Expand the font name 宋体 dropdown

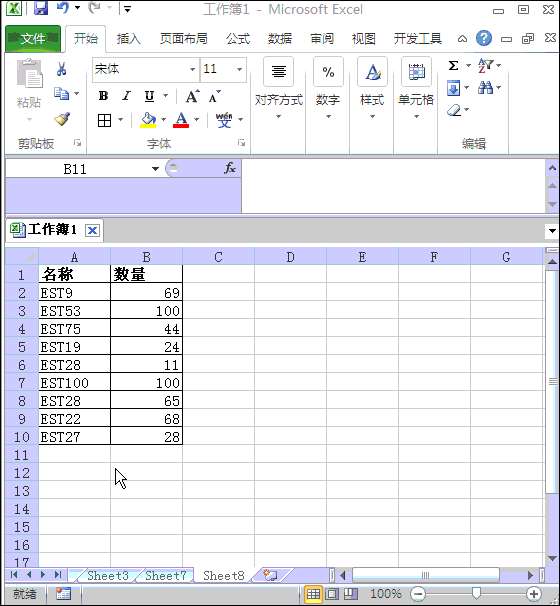(x=192, y=70)
